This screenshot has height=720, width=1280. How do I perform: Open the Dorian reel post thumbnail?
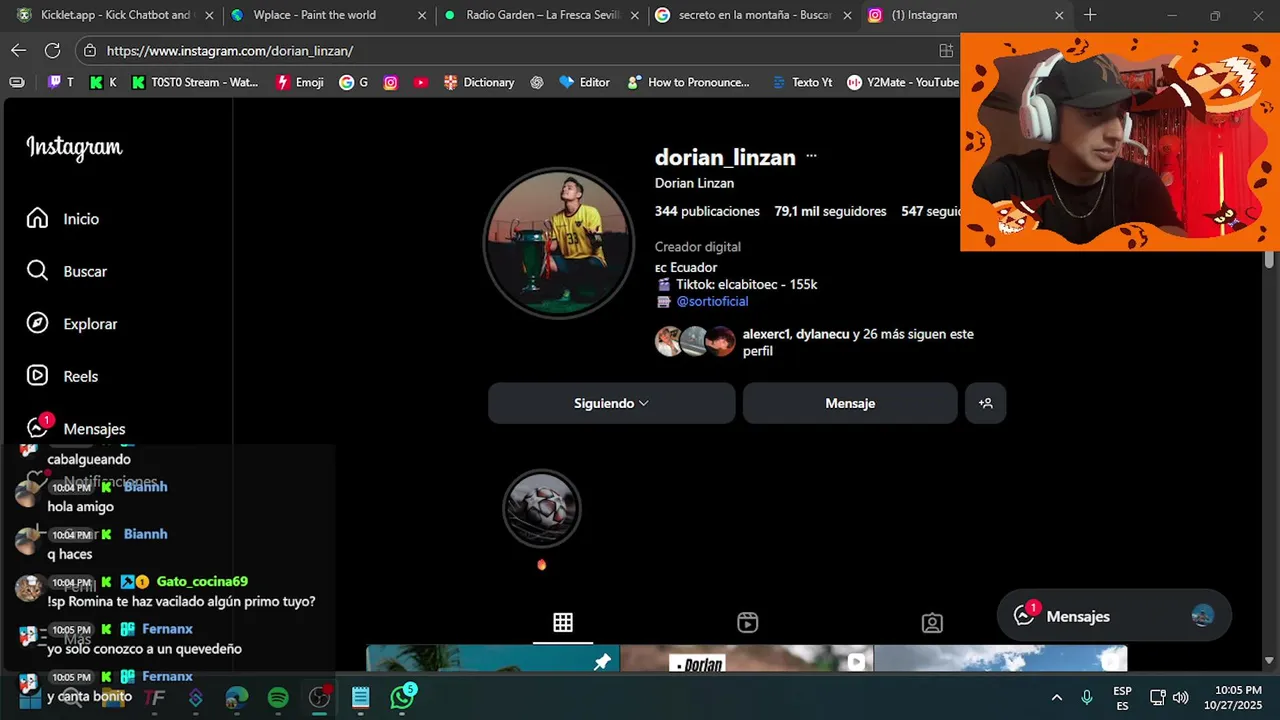point(746,658)
